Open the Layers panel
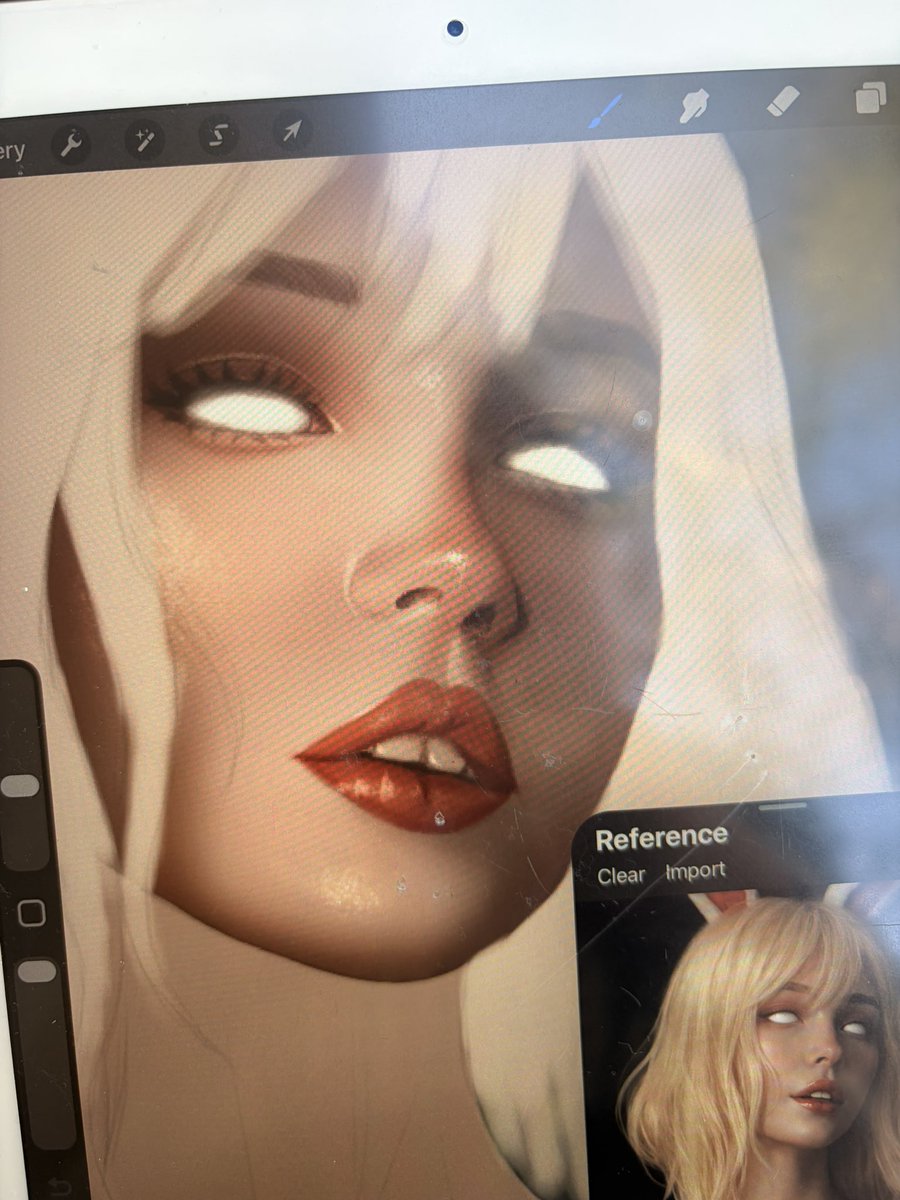The width and height of the screenshot is (900, 1200). click(870, 97)
